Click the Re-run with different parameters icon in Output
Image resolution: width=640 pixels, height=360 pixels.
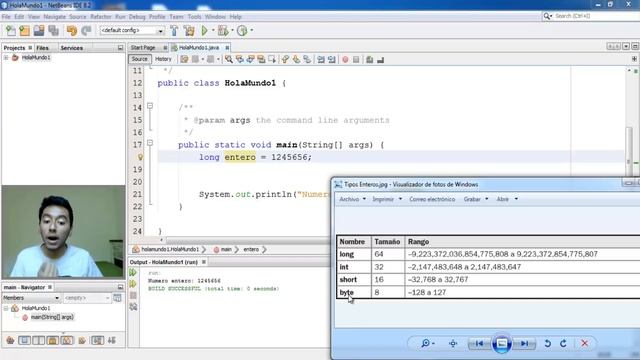(133, 284)
